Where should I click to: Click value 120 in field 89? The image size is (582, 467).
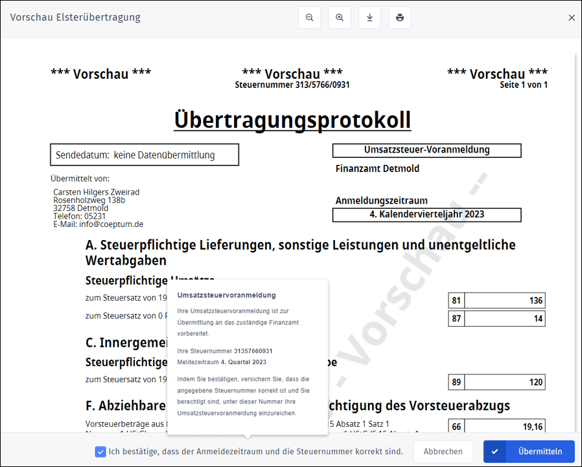click(505, 382)
